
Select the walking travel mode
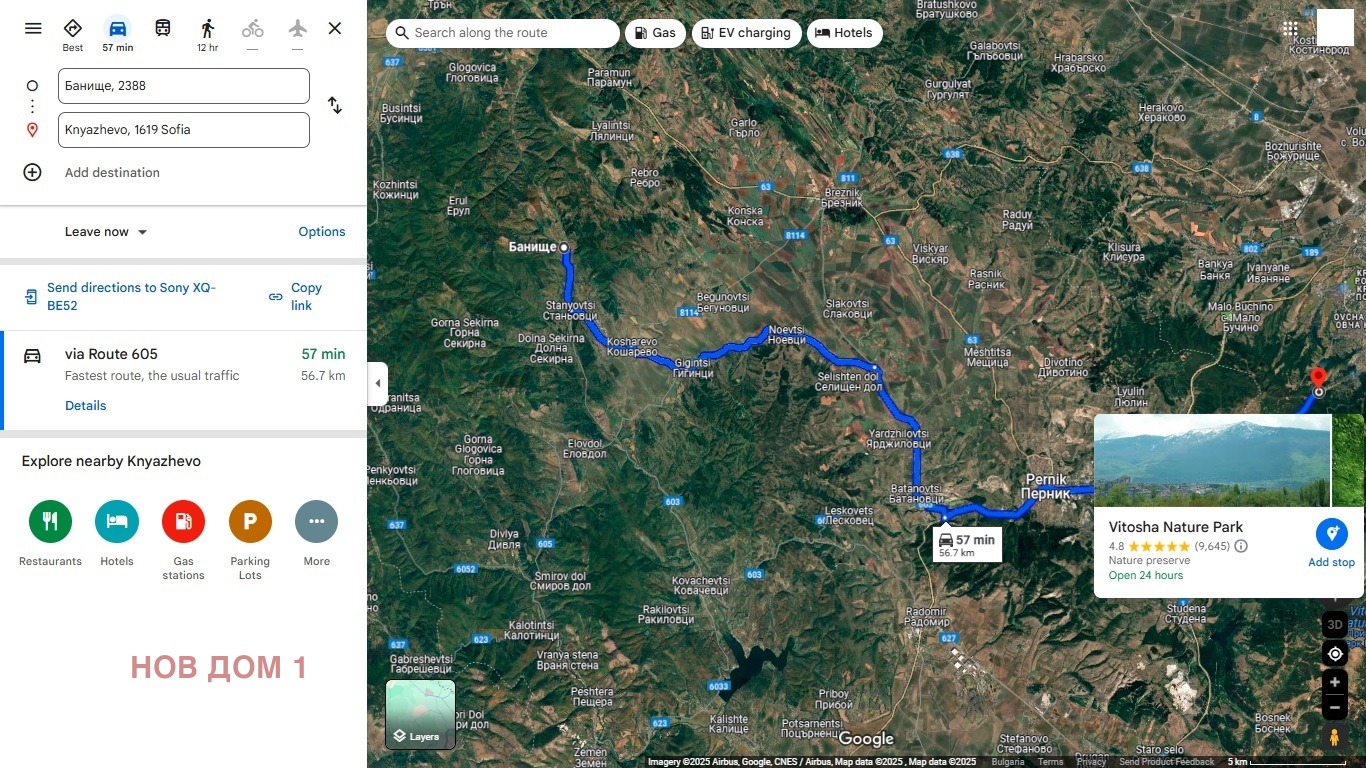tap(207, 29)
